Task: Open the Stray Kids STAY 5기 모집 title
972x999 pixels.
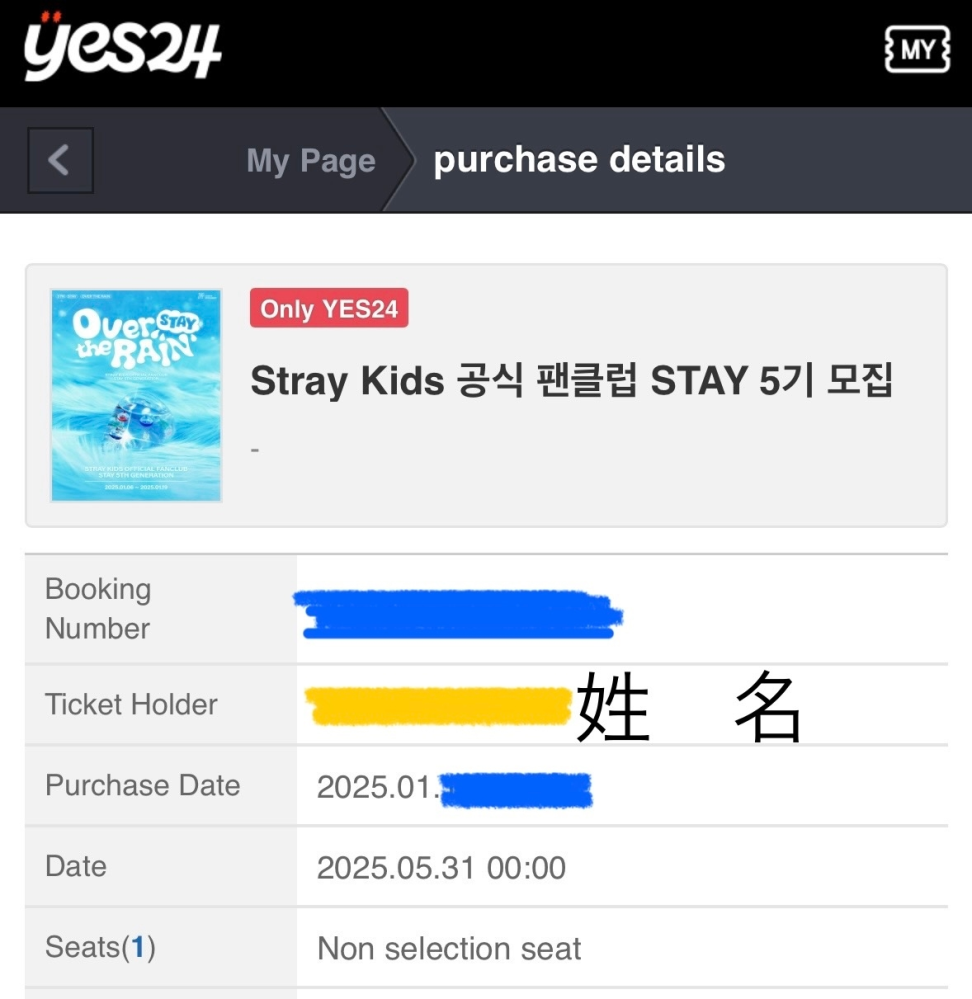Action: coord(571,380)
